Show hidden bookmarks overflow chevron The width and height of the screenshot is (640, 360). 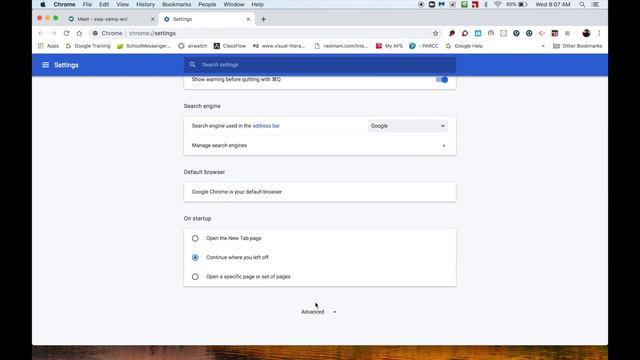point(543,46)
